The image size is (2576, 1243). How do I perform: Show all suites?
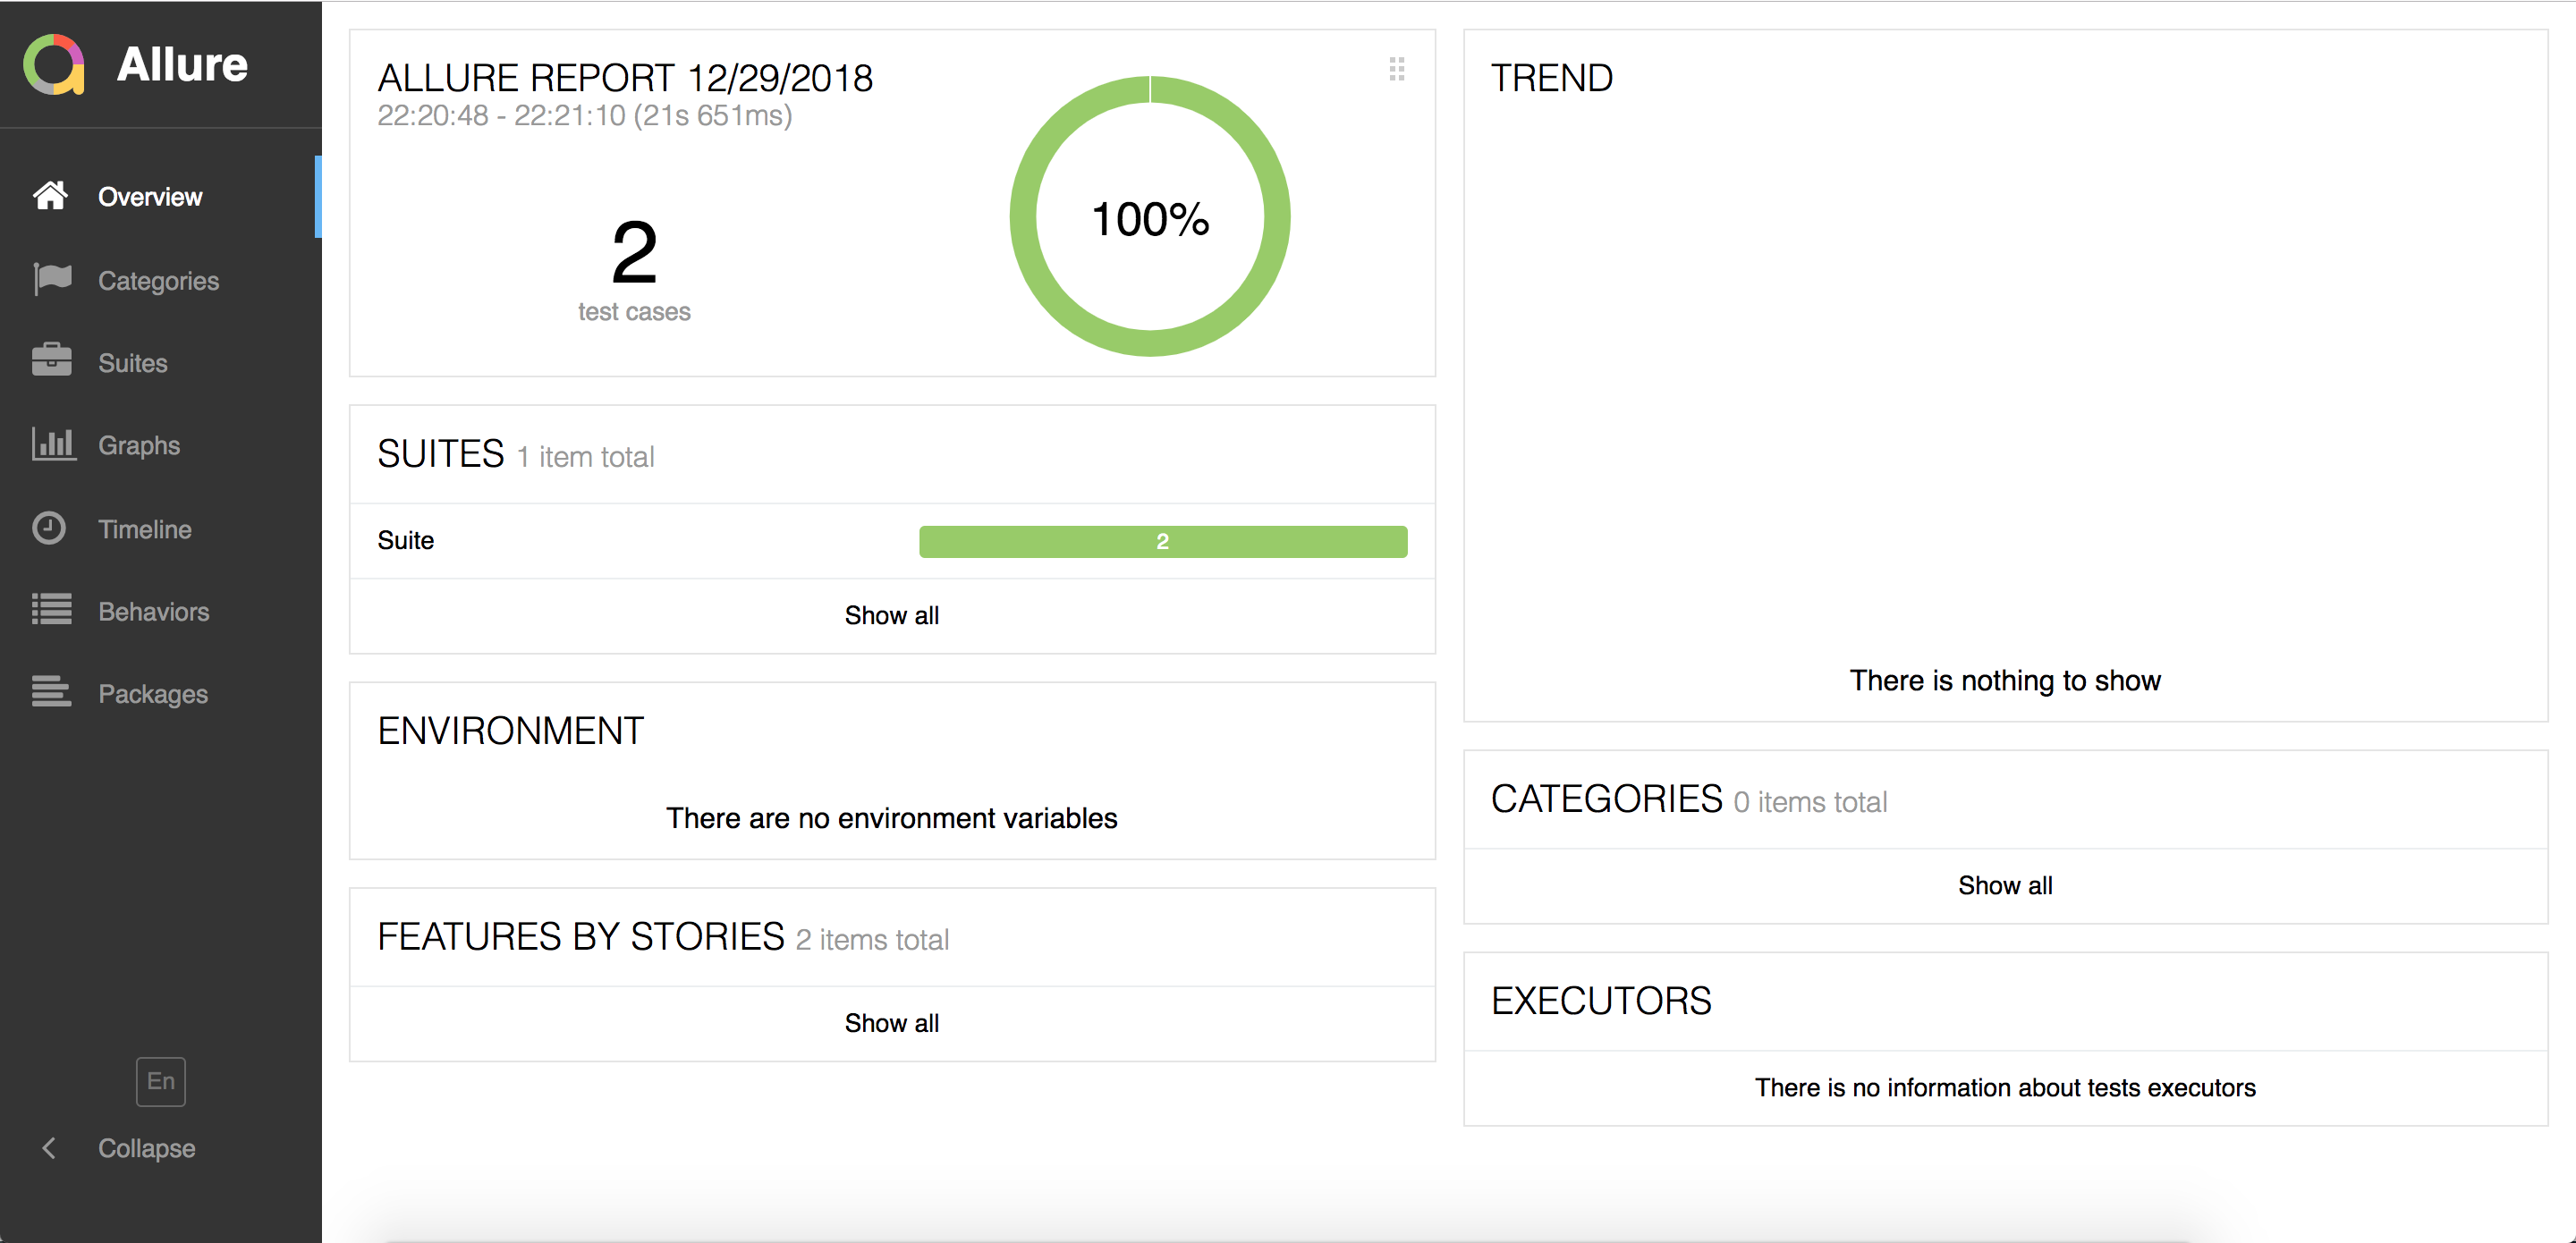pyautogui.click(x=891, y=615)
